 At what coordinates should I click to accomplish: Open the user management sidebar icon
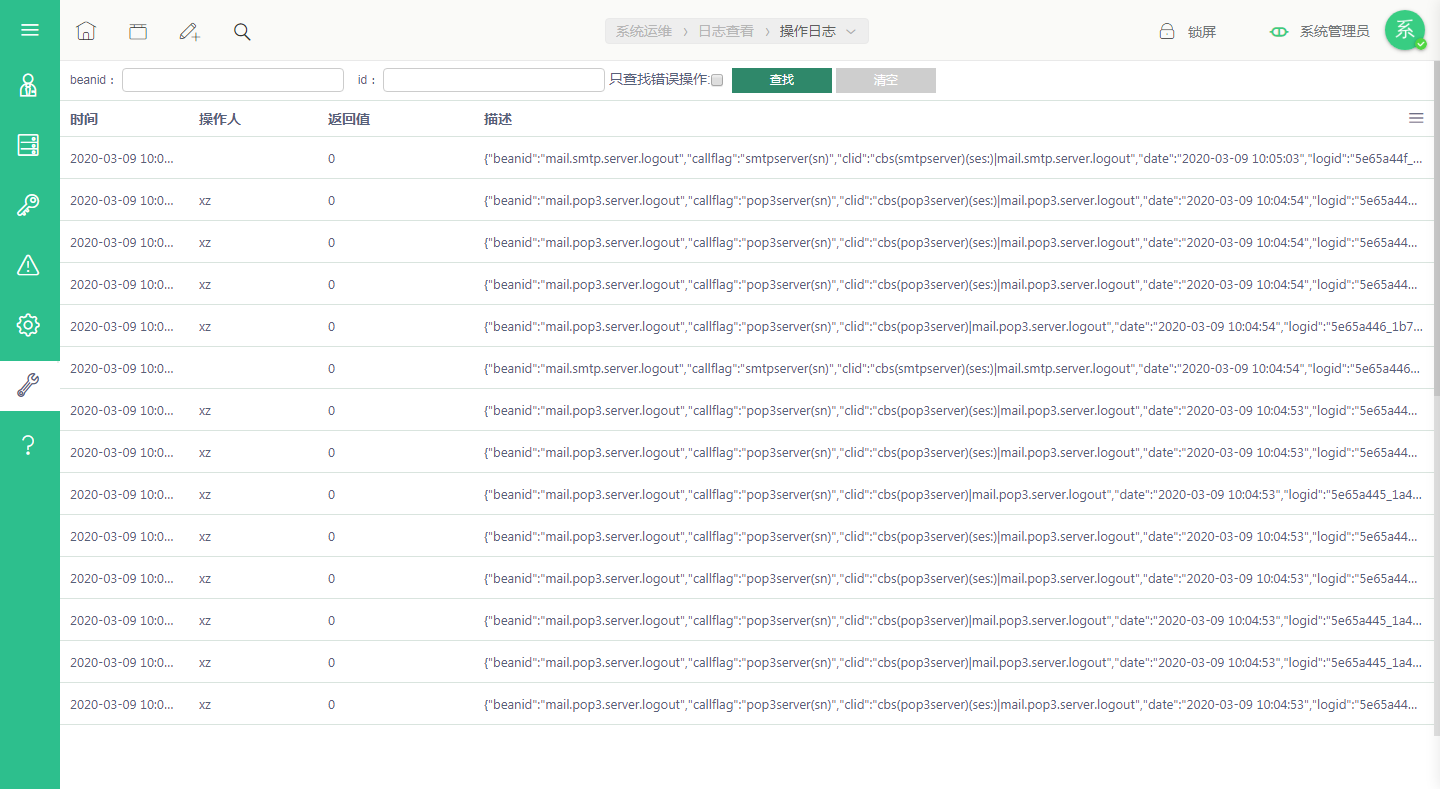coord(29,85)
